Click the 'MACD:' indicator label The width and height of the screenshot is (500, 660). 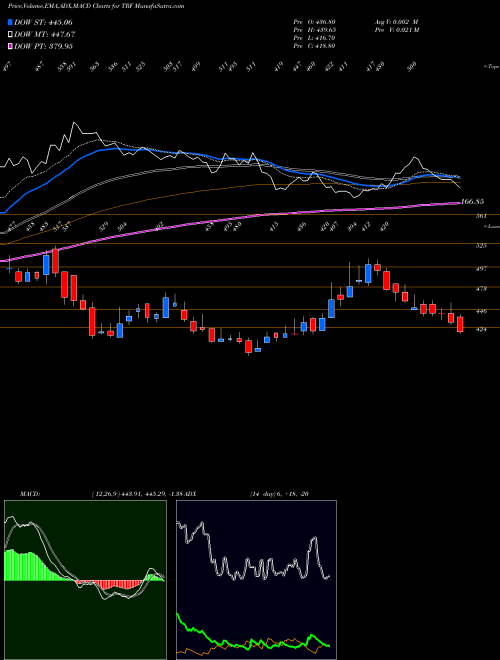(29, 493)
